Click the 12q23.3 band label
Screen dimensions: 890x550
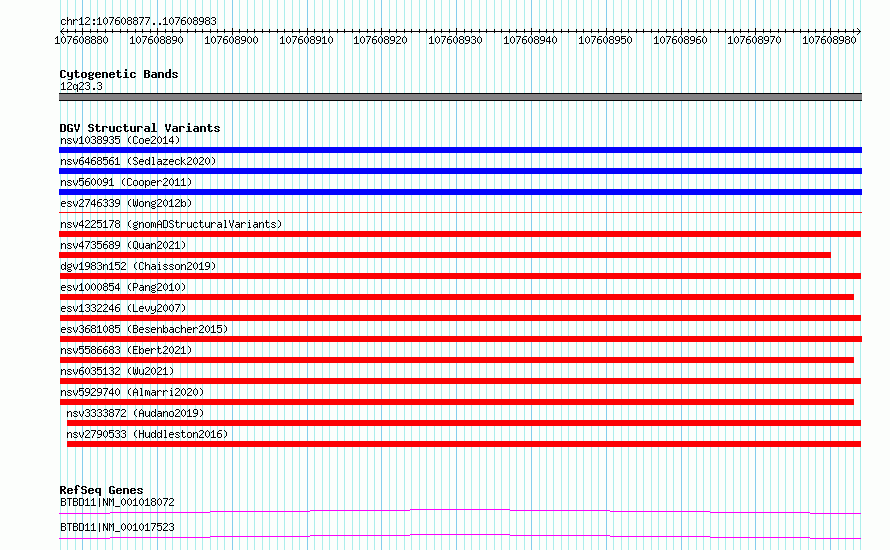[81, 86]
